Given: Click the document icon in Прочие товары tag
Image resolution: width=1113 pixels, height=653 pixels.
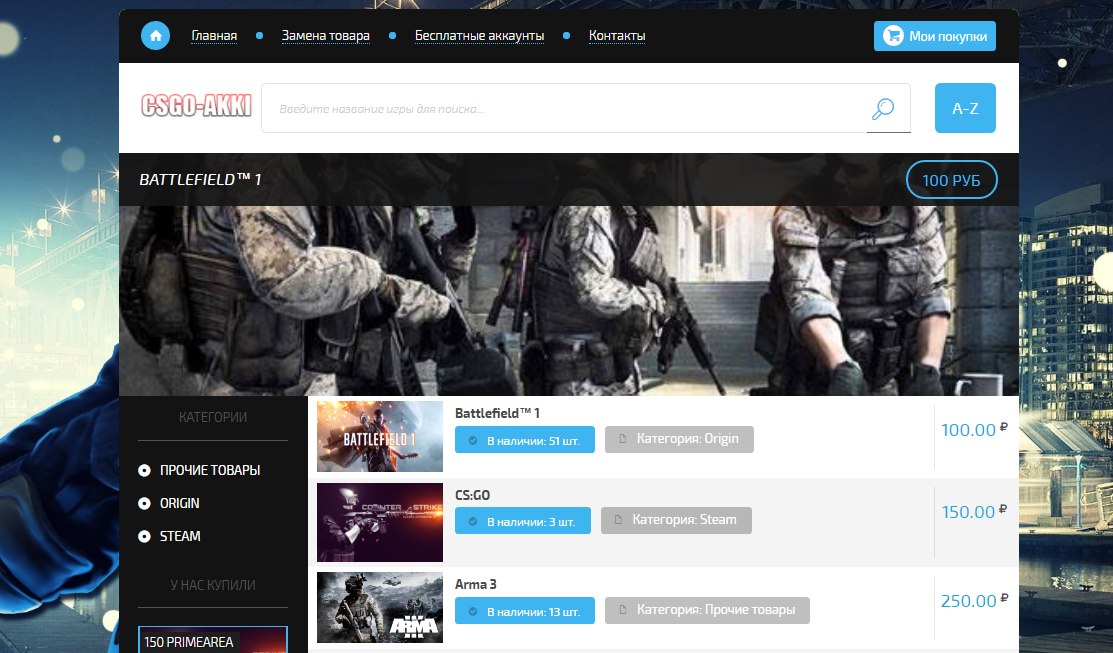Looking at the screenshot, I should pyautogui.click(x=623, y=610).
